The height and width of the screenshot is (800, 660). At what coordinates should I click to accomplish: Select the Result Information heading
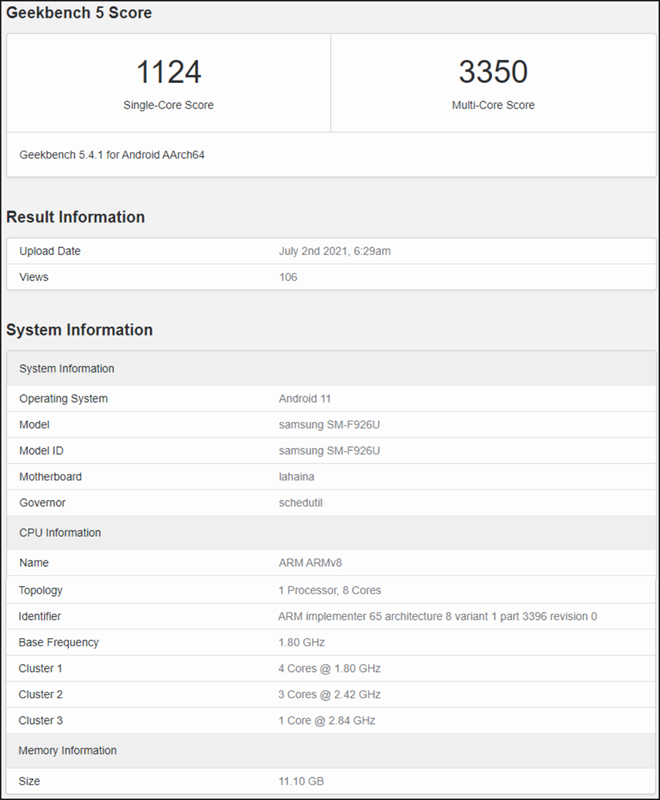pos(75,217)
